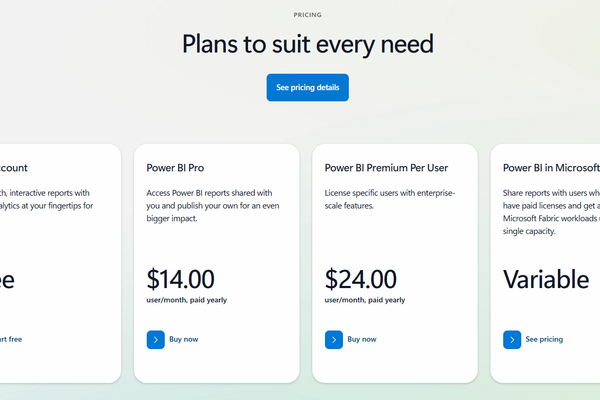Click the chevron icon beside See pricing
Screen dimensions: 600x400
(x=512, y=339)
